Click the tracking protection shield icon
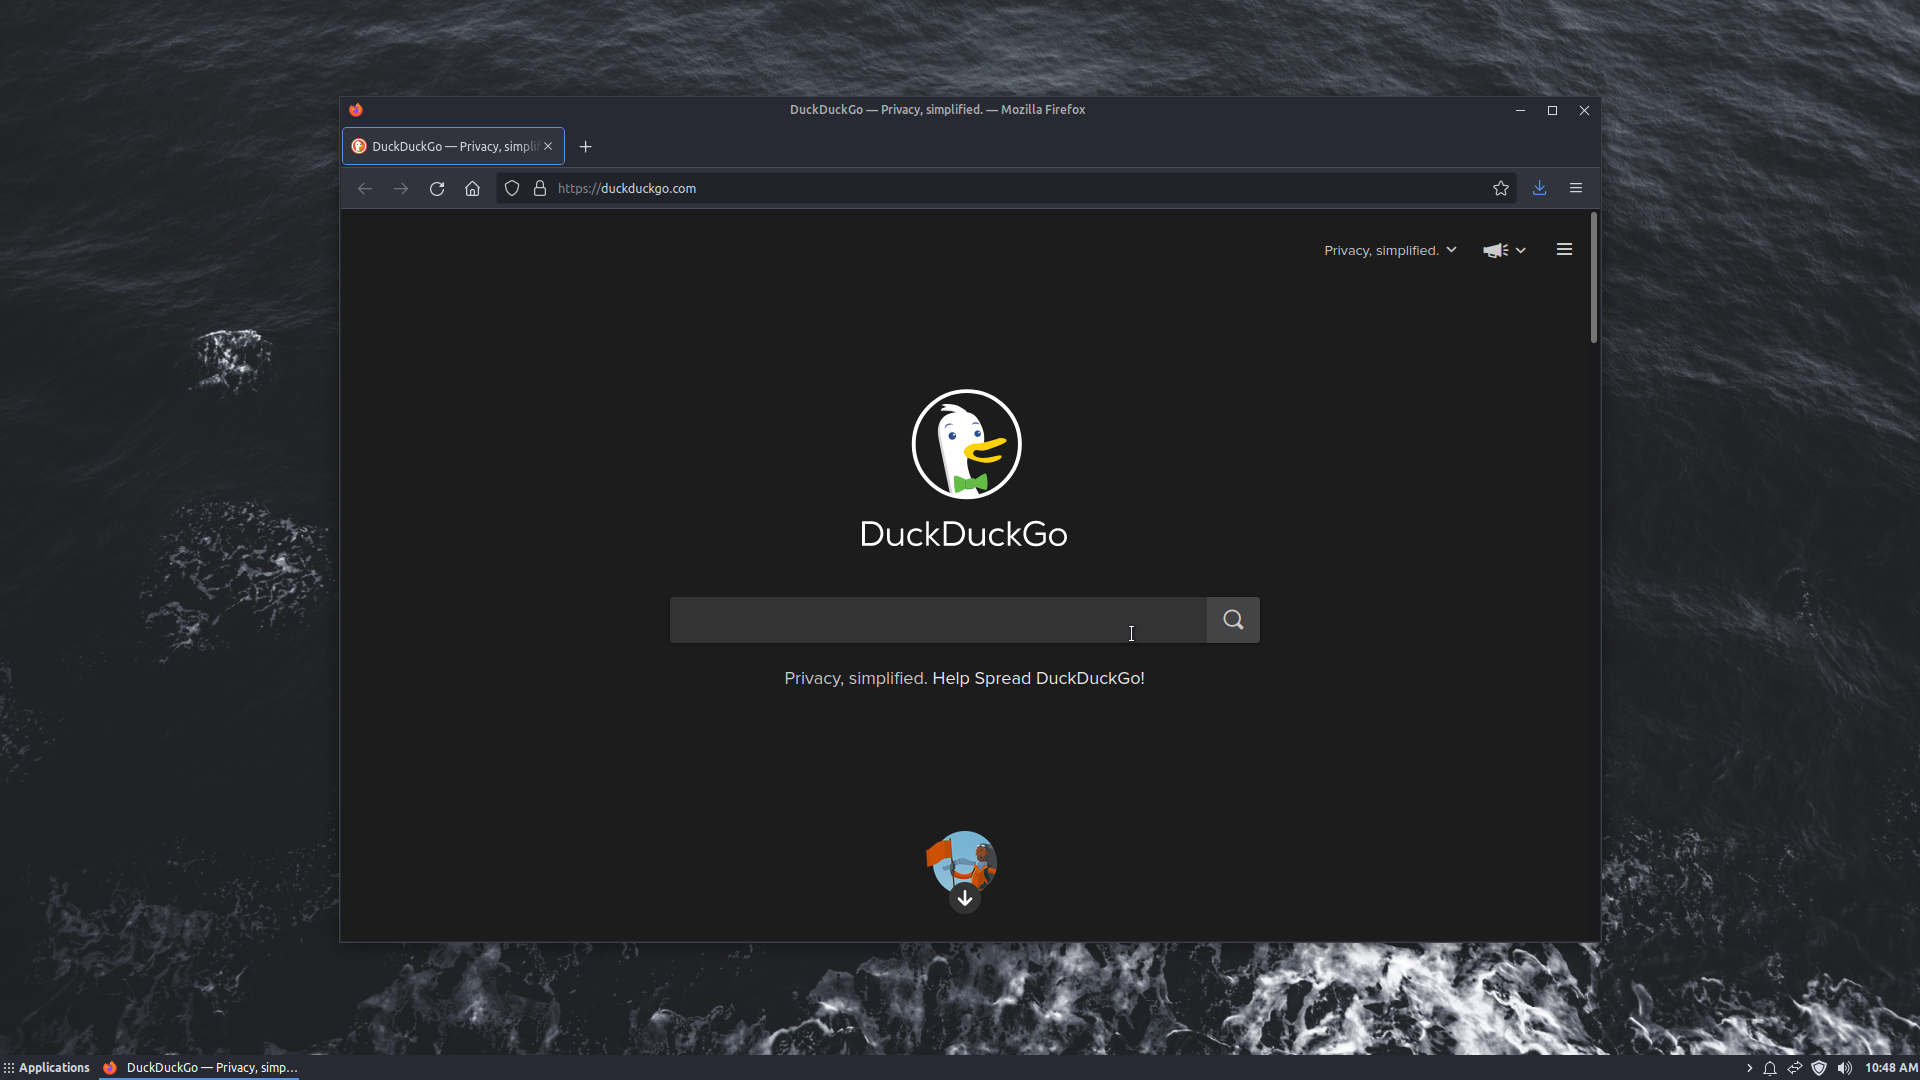Image resolution: width=1920 pixels, height=1080 pixels. pyautogui.click(x=512, y=188)
